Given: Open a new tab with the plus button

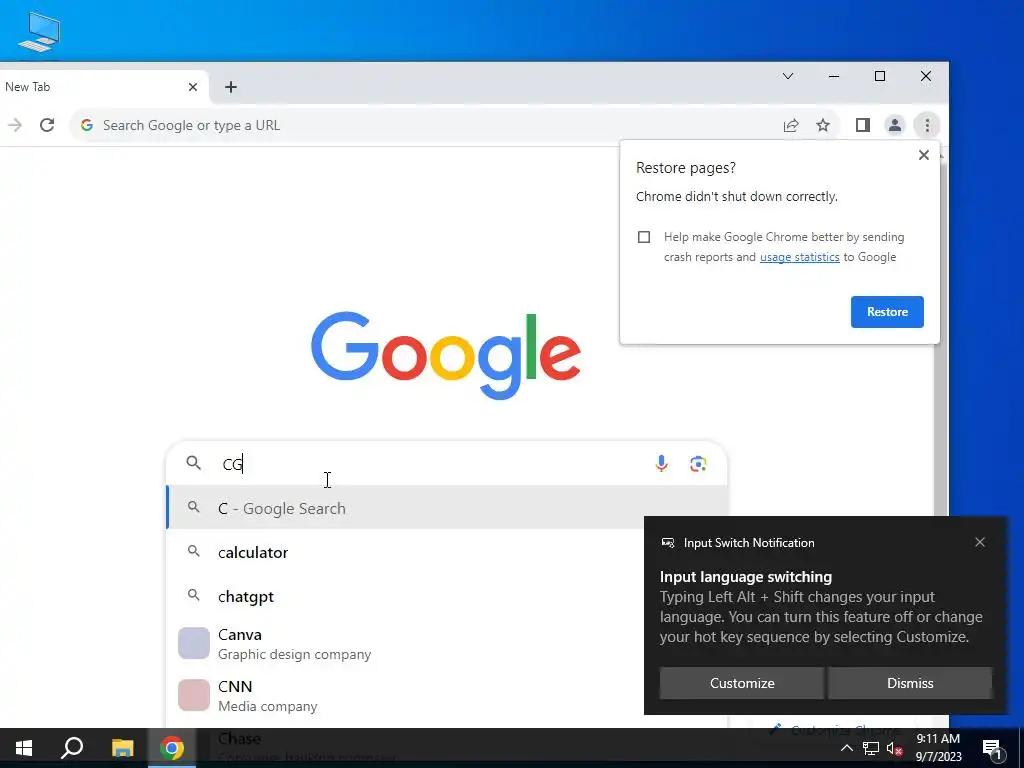Looking at the screenshot, I should 231,87.
